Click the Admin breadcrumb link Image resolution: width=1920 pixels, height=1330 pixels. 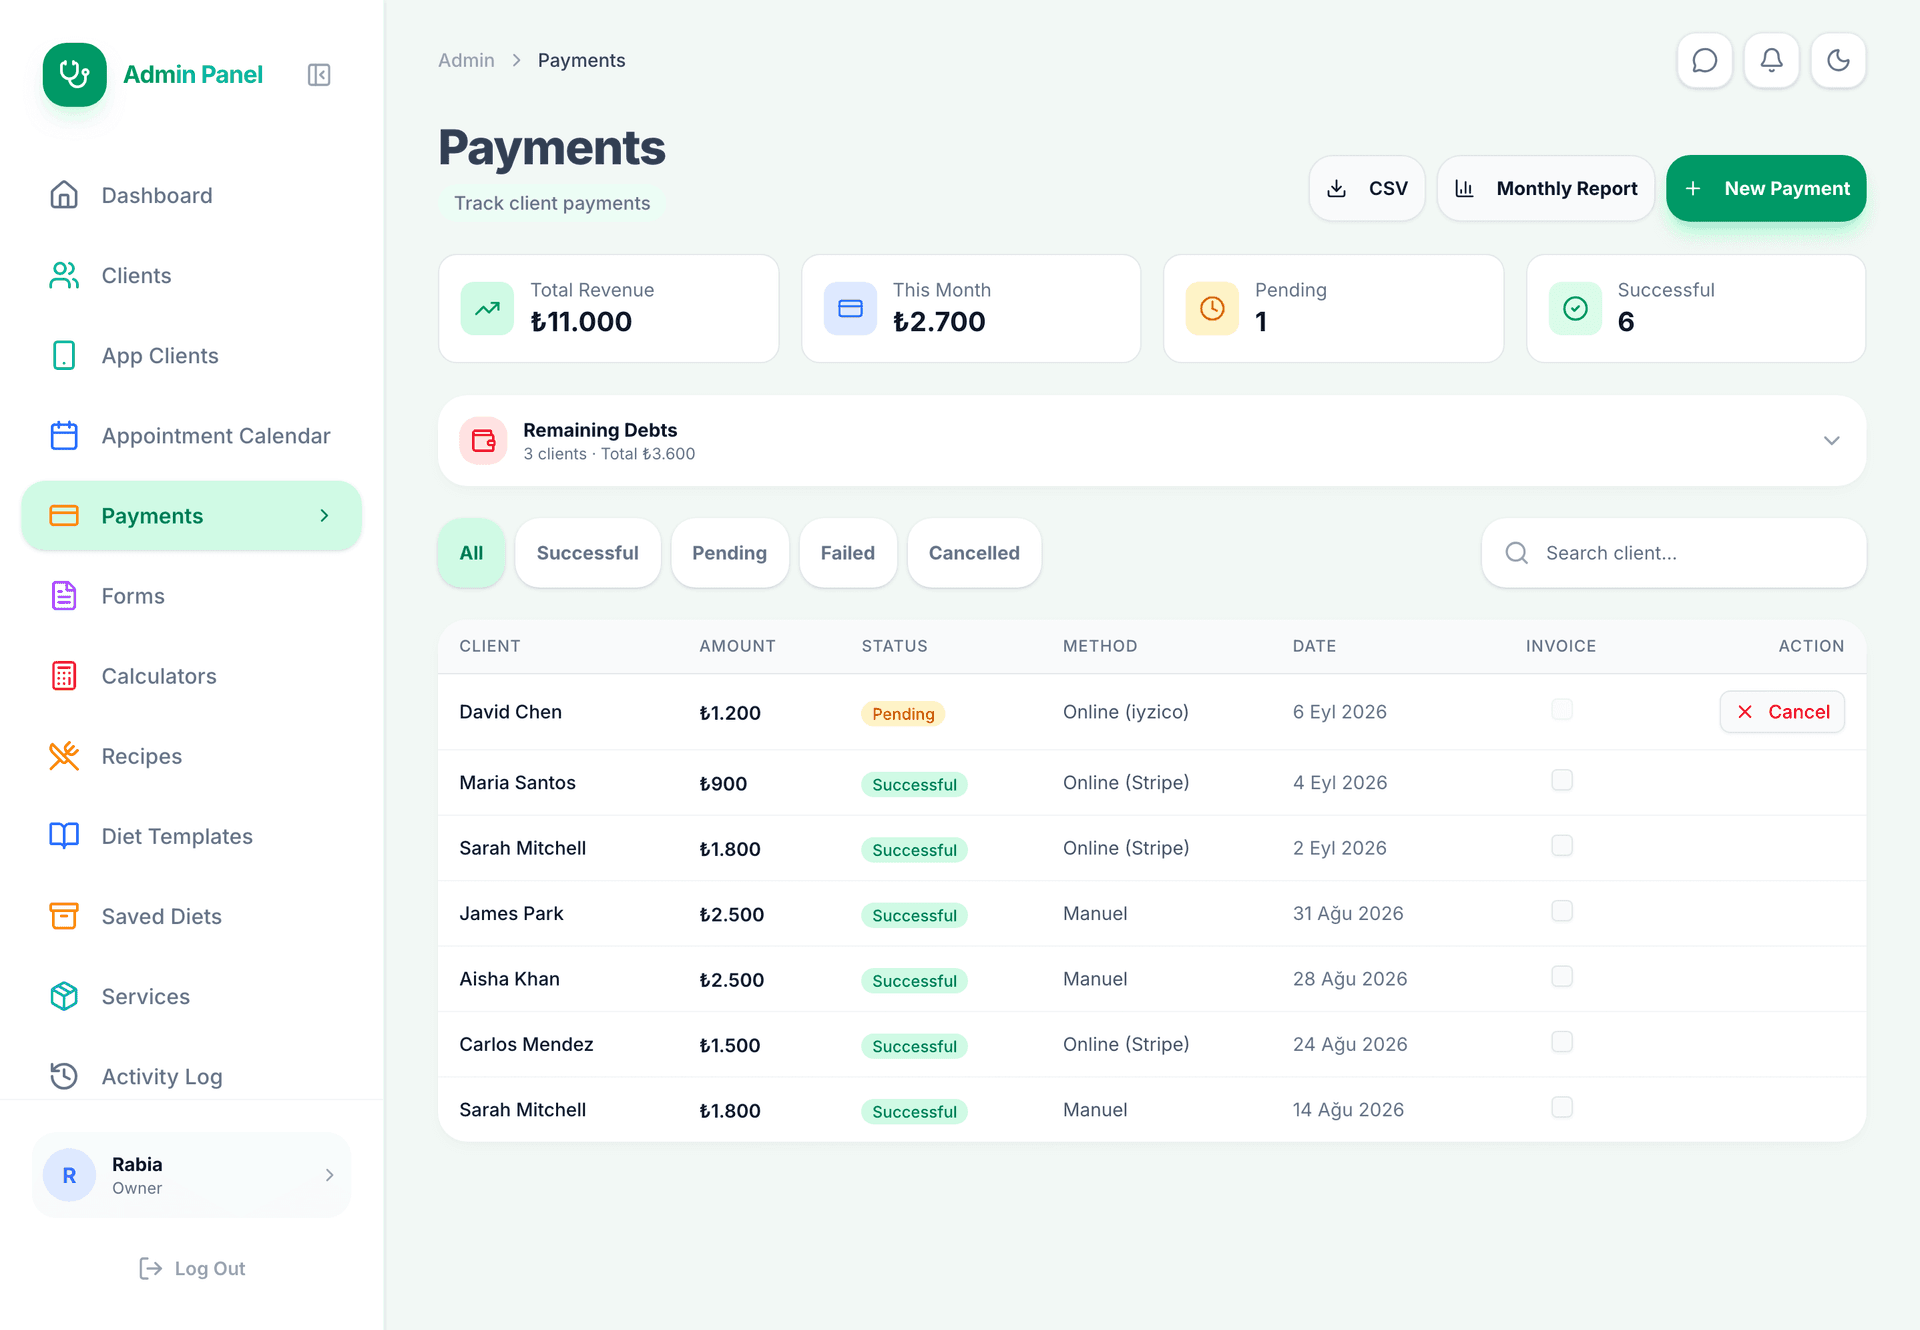click(x=466, y=60)
